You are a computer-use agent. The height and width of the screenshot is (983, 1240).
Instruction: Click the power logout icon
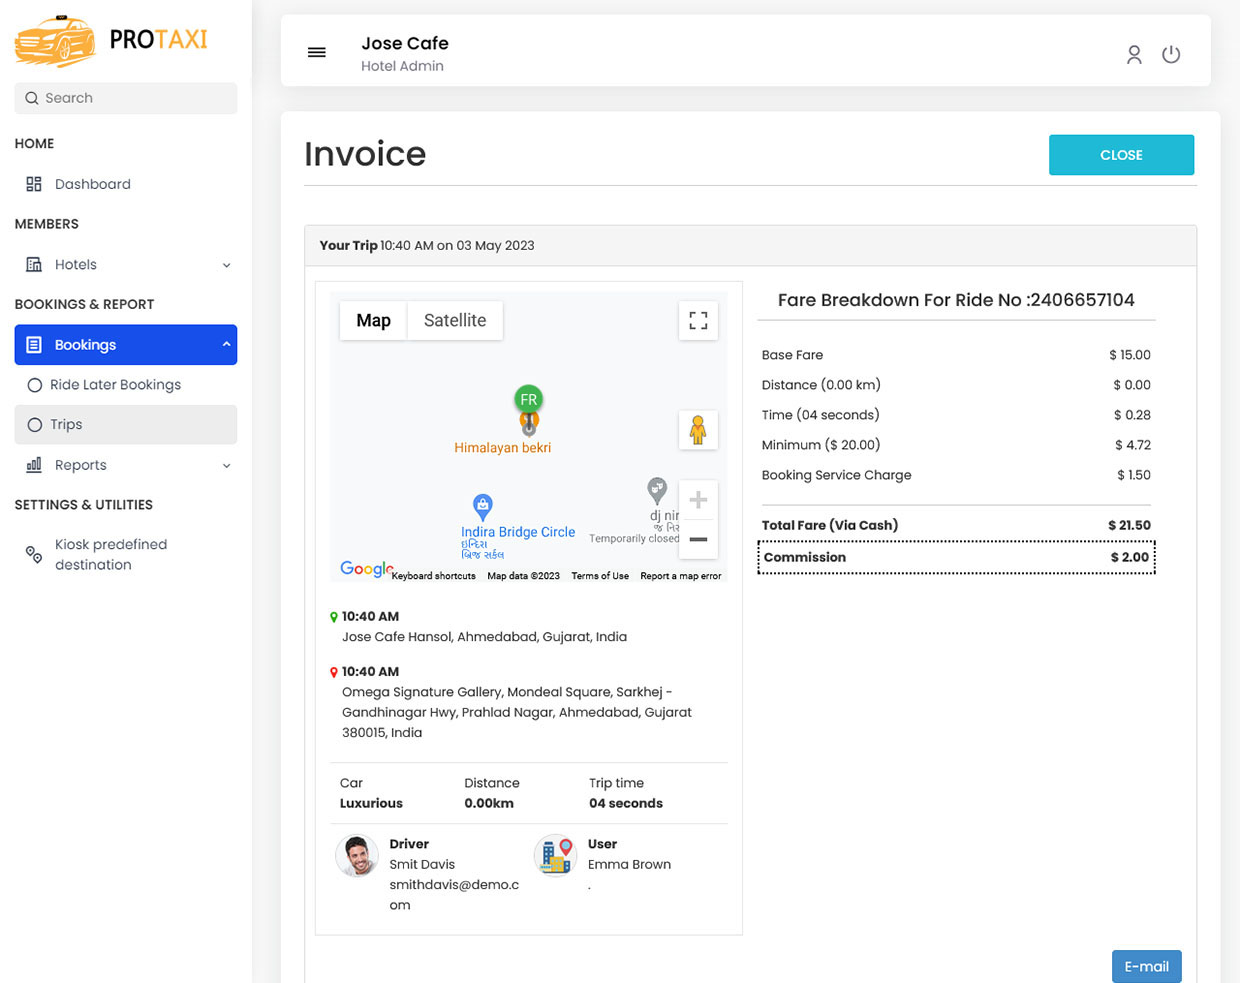(x=1171, y=54)
